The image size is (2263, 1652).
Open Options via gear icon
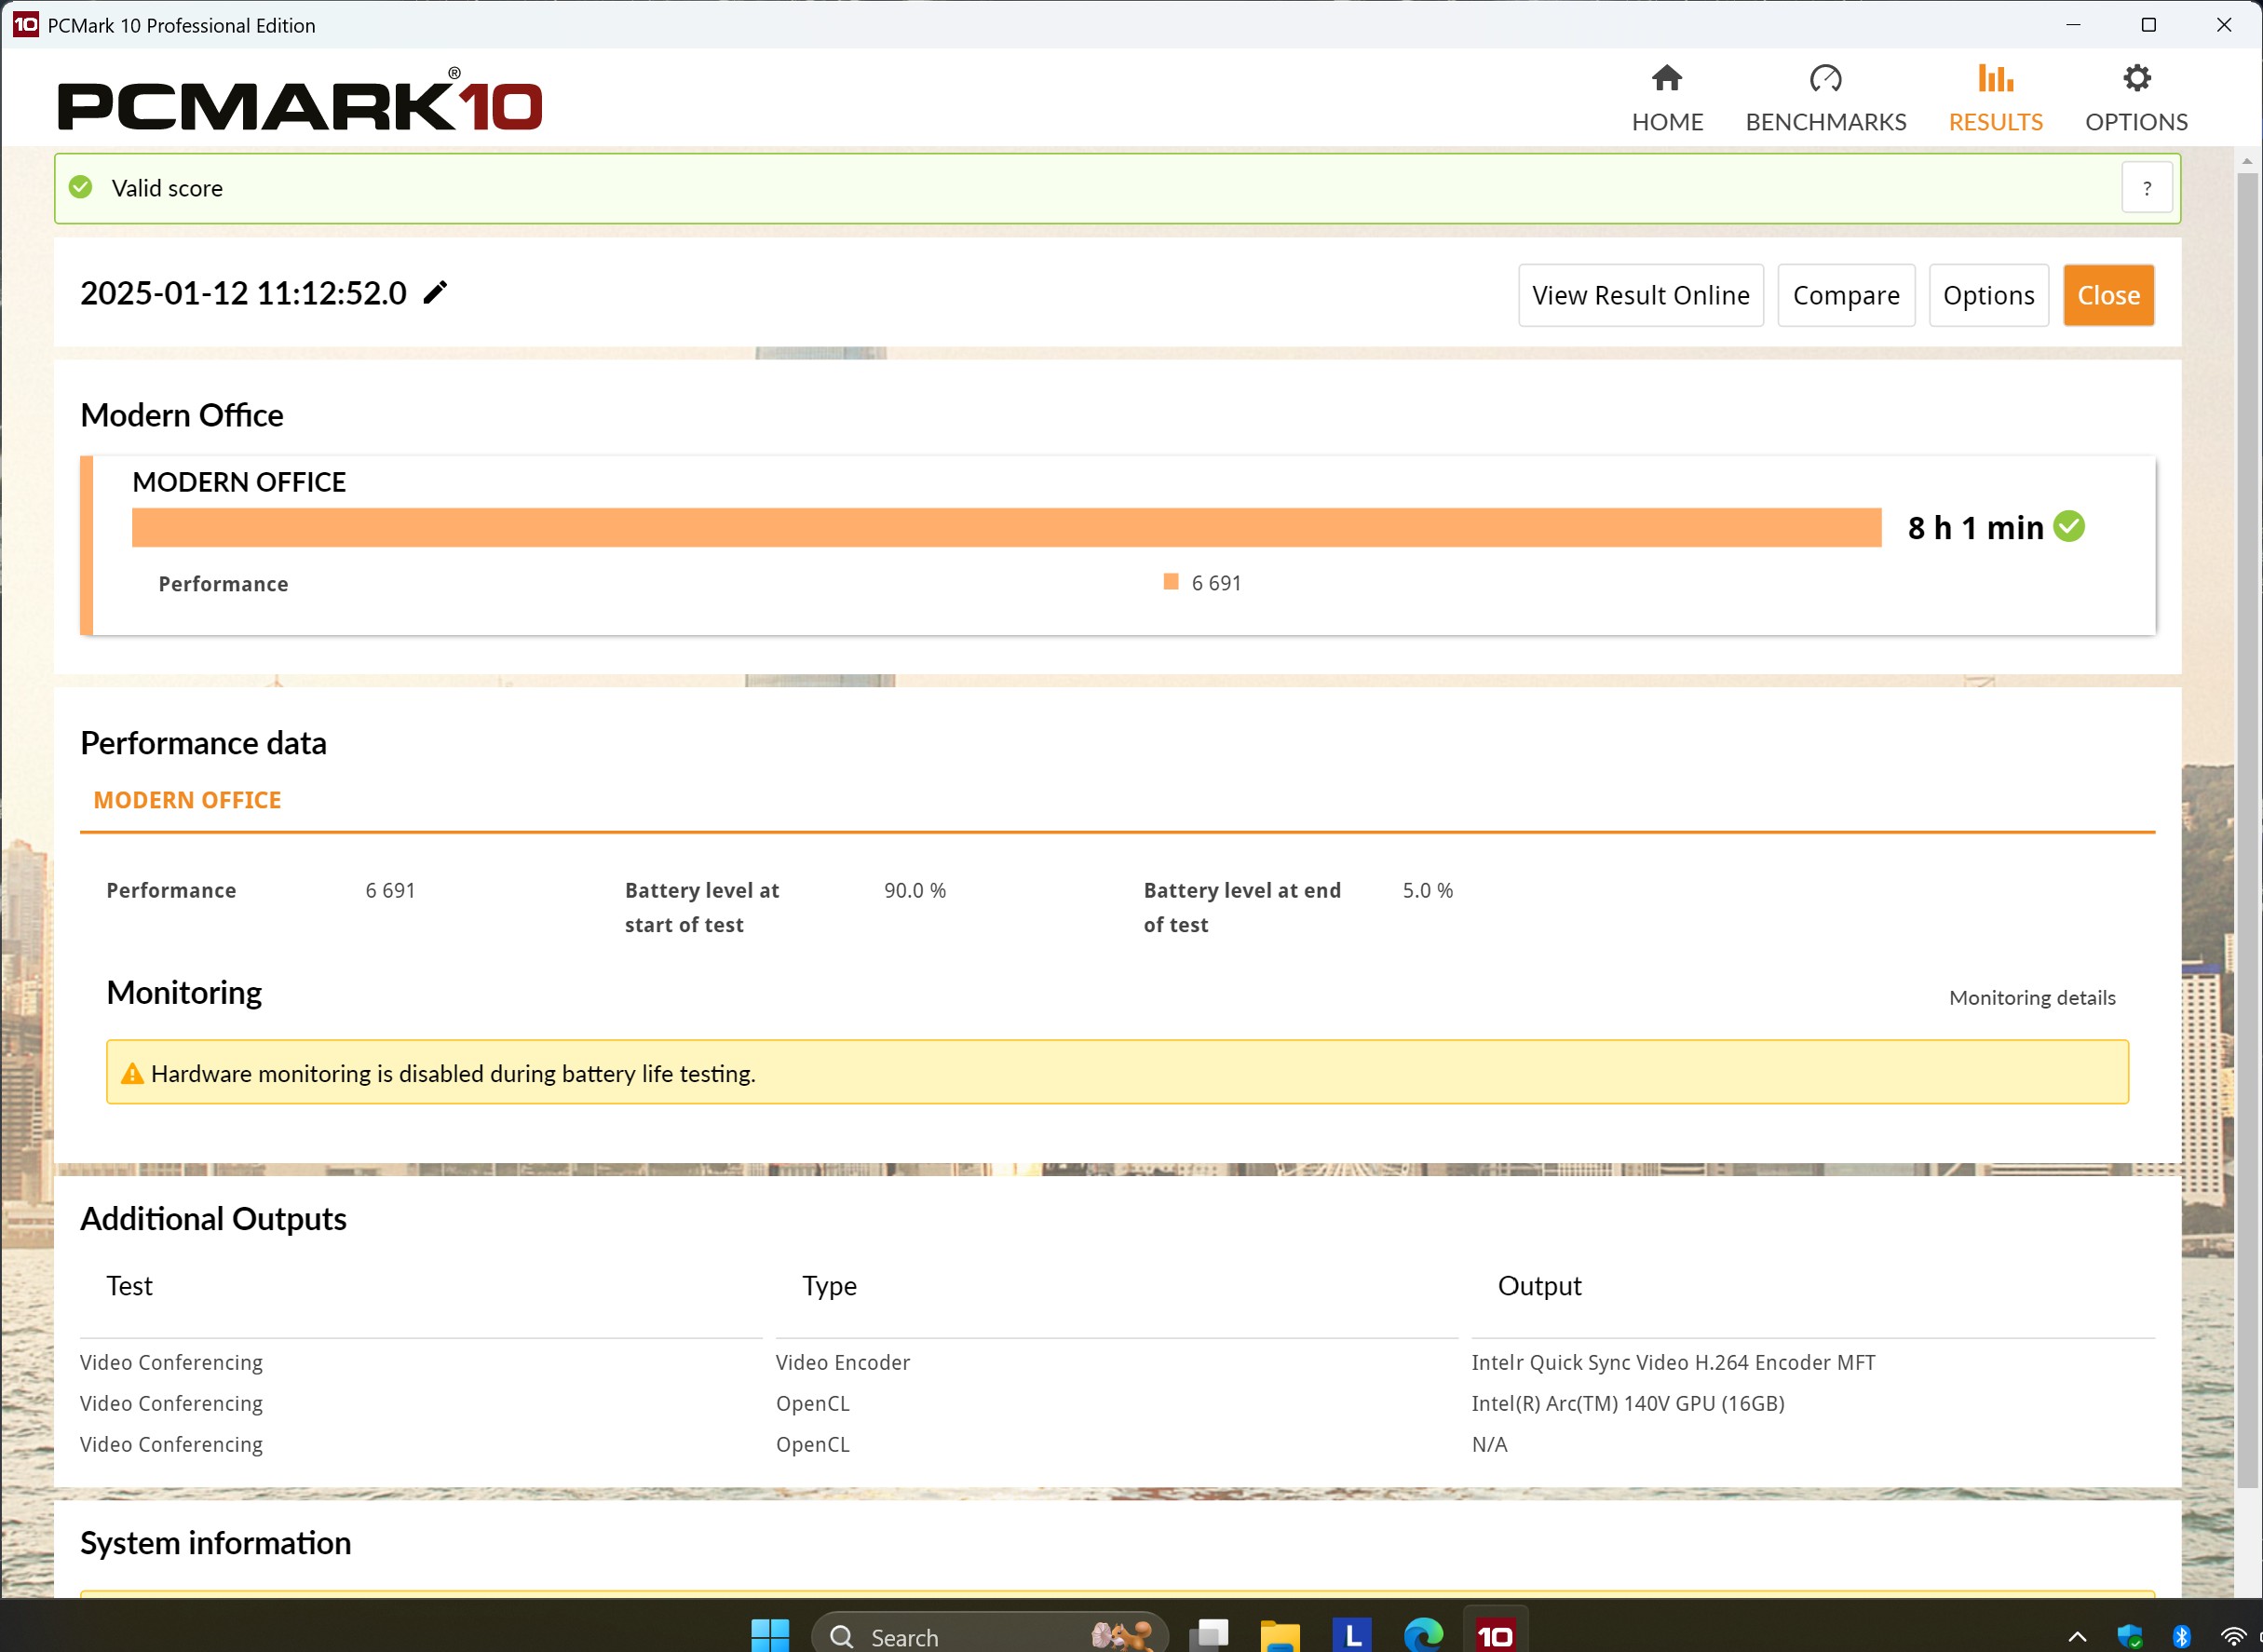coord(2136,79)
